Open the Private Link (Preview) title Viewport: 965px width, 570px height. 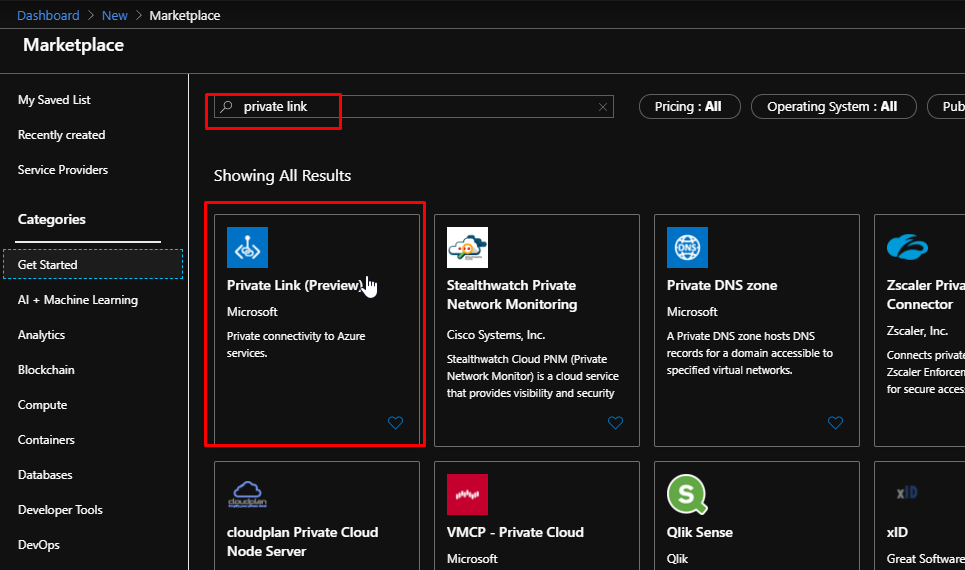[295, 286]
